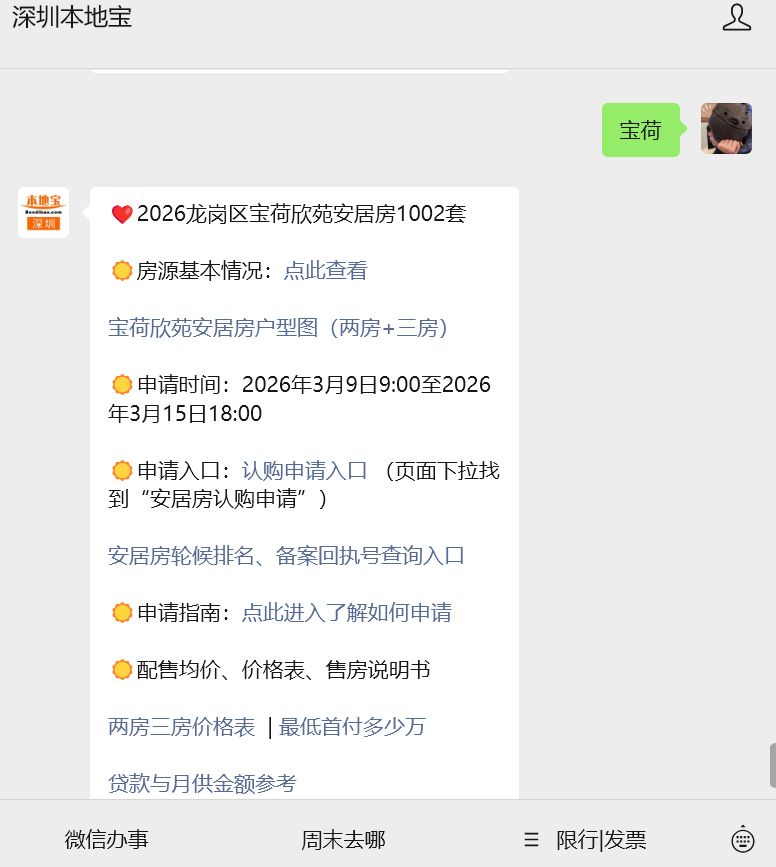Open 安居房轮候排名、备案回执号查询入口 link

[286, 556]
